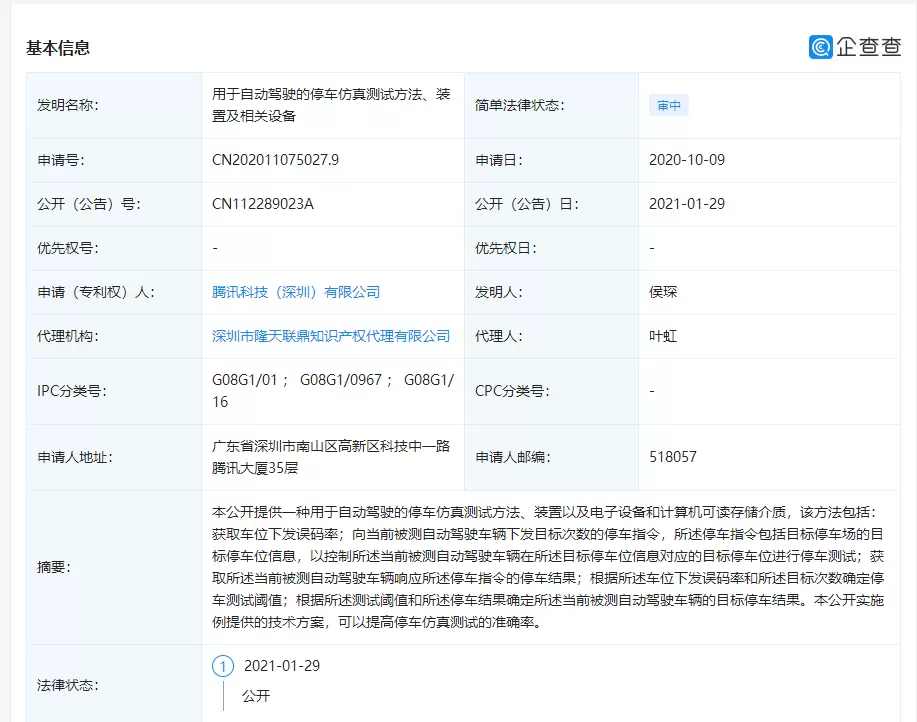Click the applicant postal code 518057
Viewport: 917px width, 722px height.
(673, 457)
